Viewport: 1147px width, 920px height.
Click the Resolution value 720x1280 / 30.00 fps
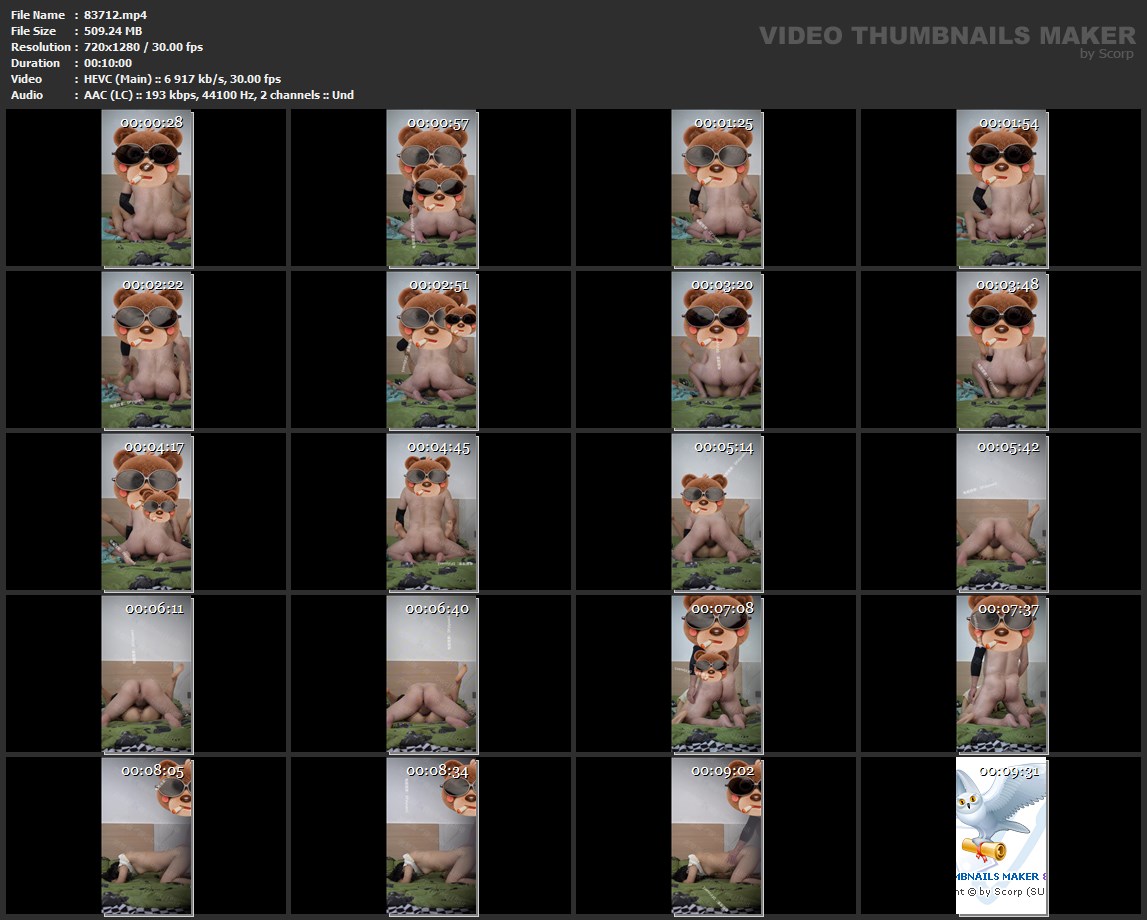tap(144, 47)
